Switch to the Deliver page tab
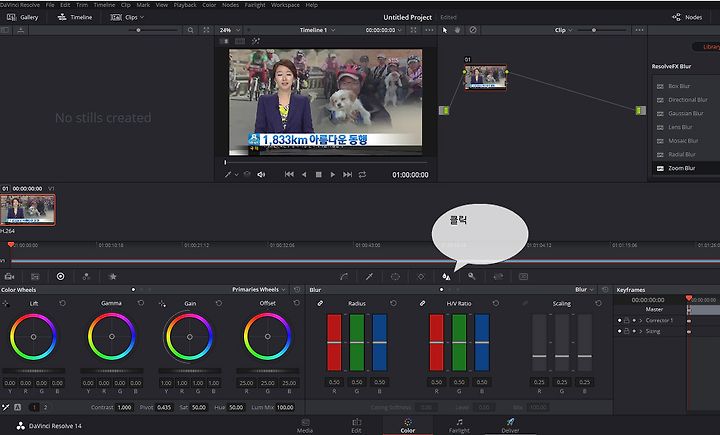Image resolution: width=720 pixels, height=435 pixels. tap(510, 425)
